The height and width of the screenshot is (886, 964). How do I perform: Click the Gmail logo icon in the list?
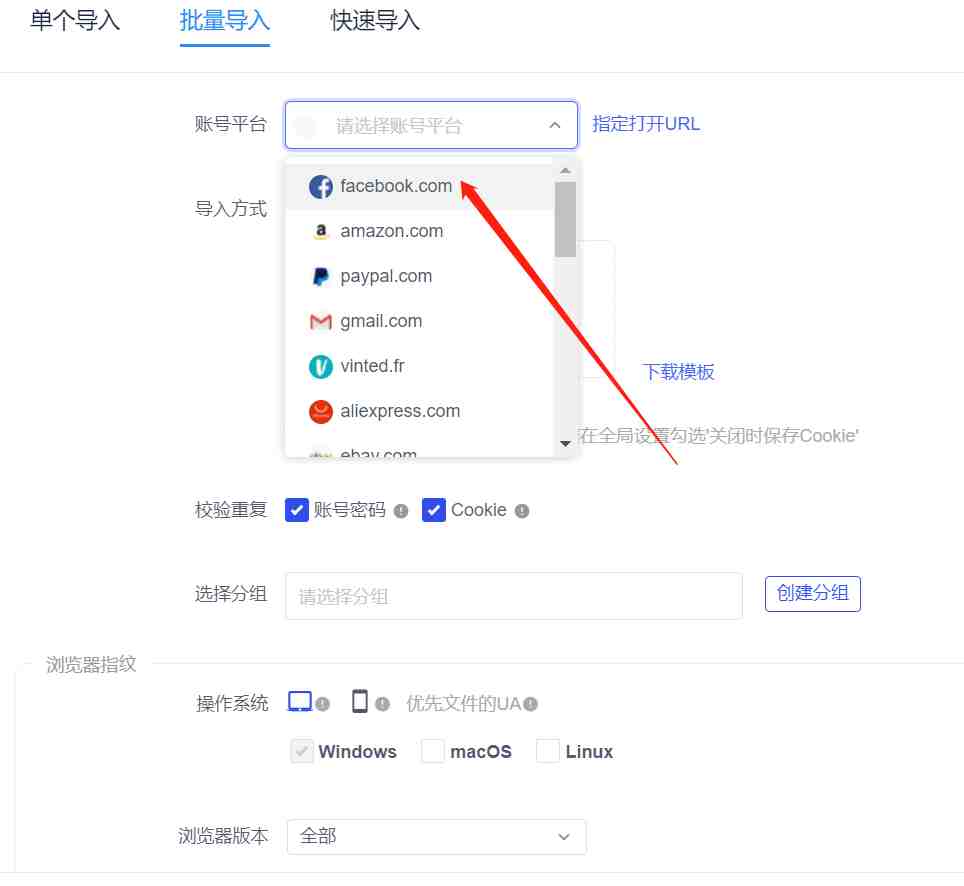click(x=320, y=322)
